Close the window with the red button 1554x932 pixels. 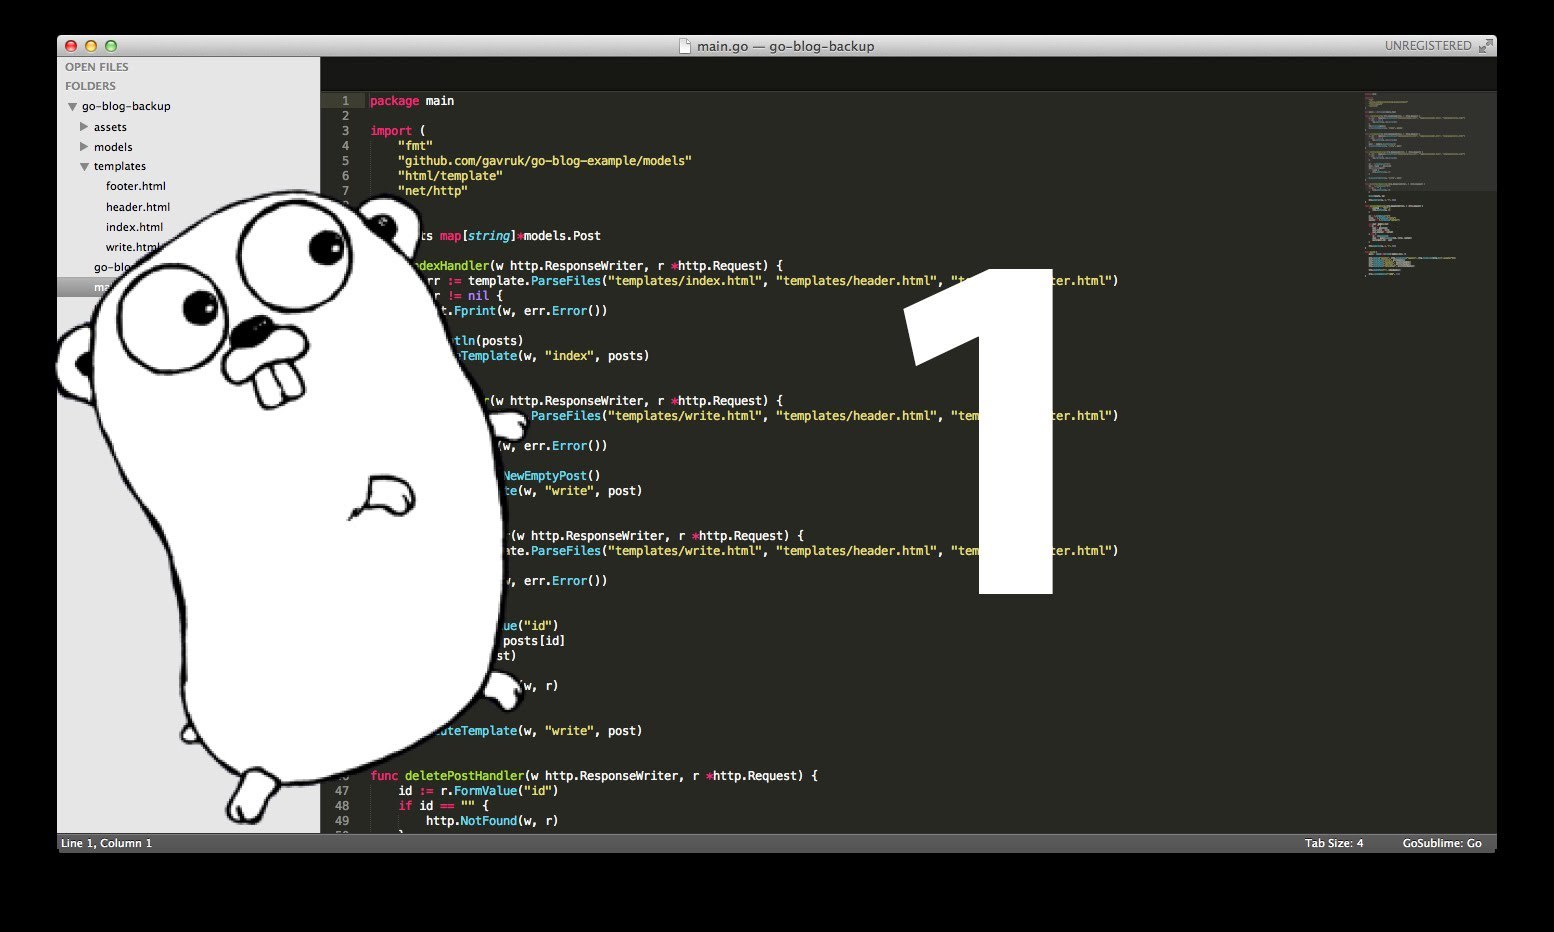click(71, 46)
